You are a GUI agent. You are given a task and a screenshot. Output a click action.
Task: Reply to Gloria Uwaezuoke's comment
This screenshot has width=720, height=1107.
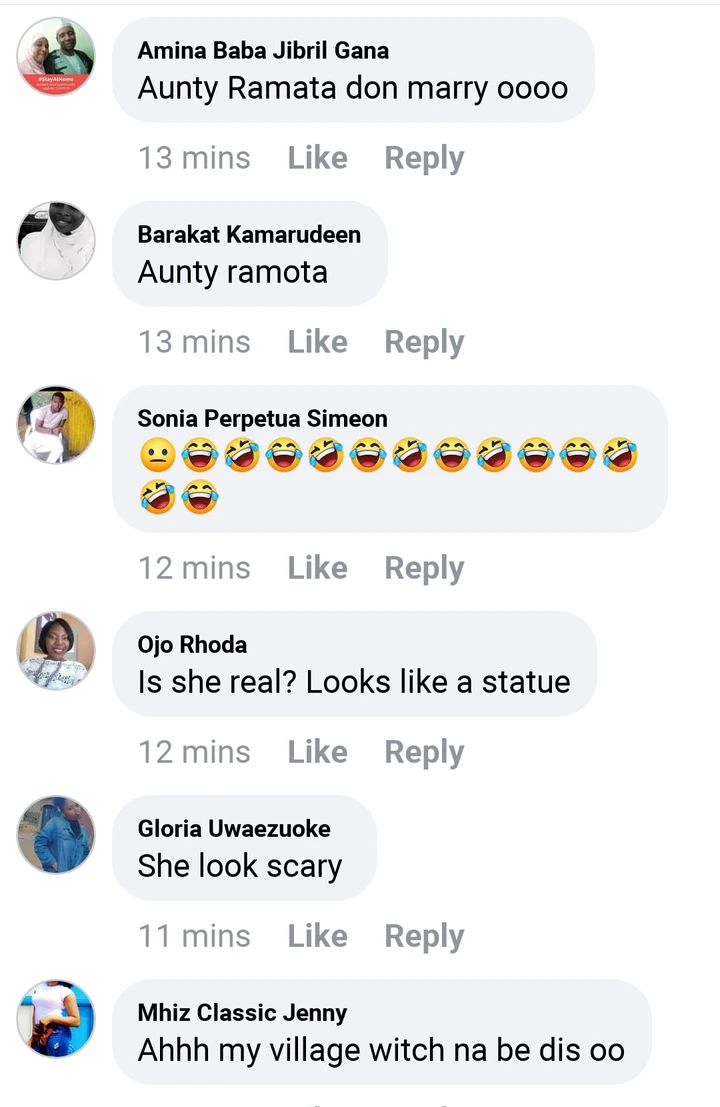tap(424, 936)
